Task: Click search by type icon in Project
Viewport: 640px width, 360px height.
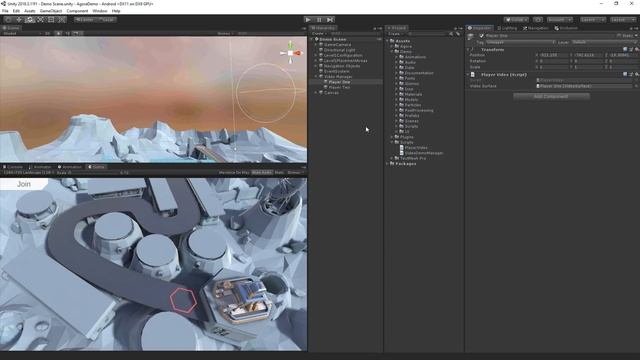Action: 451,34
